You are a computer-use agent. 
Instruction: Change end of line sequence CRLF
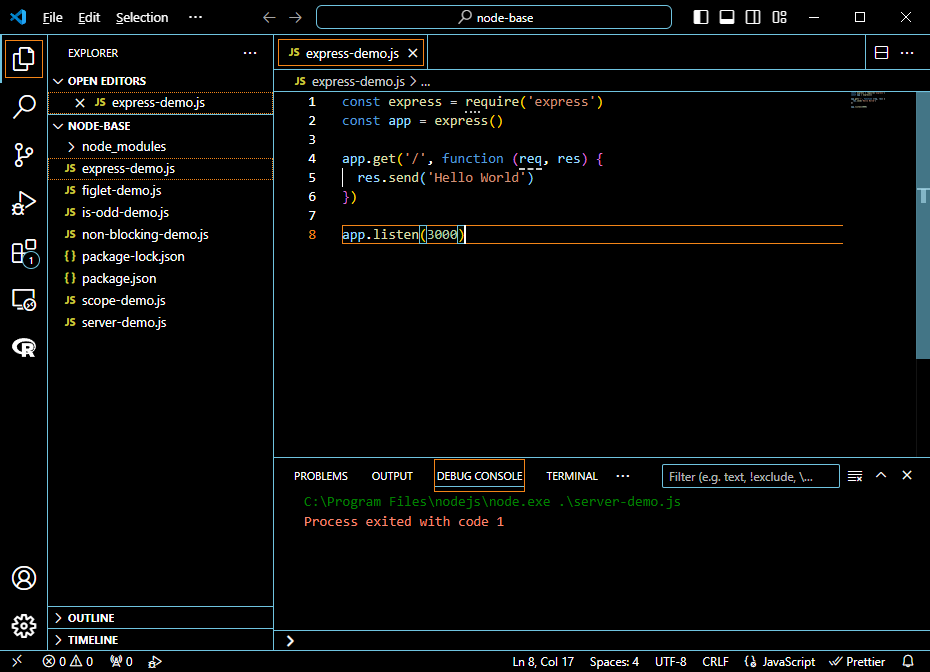[715, 661]
